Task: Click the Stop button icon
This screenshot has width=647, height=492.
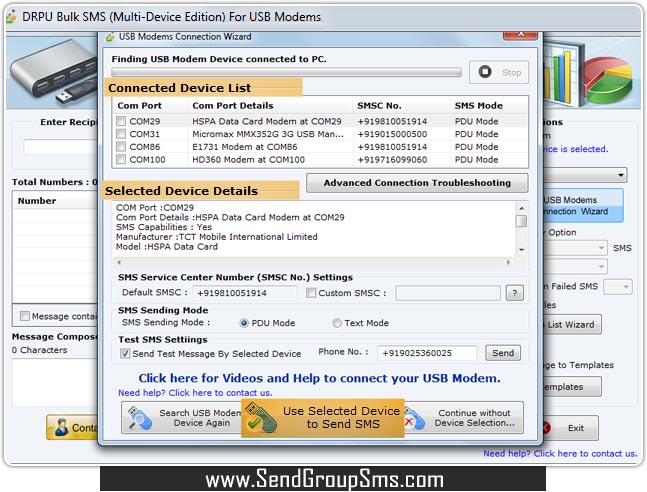Action: tap(485, 72)
